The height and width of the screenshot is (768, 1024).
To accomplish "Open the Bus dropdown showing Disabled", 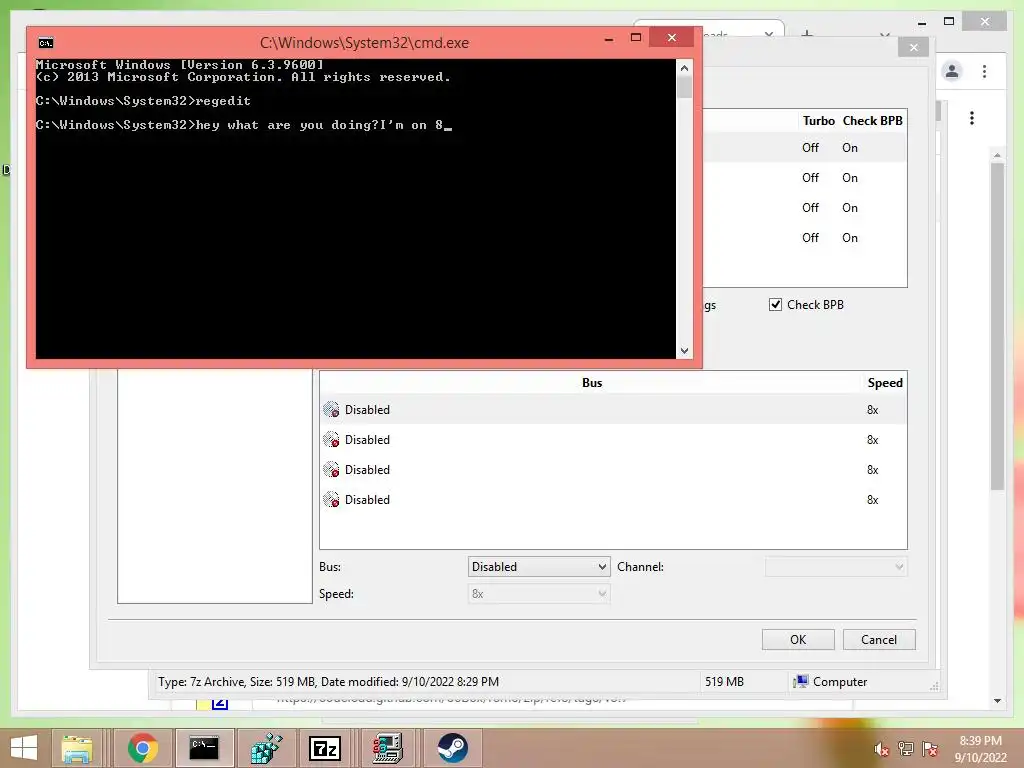I will pos(539,567).
